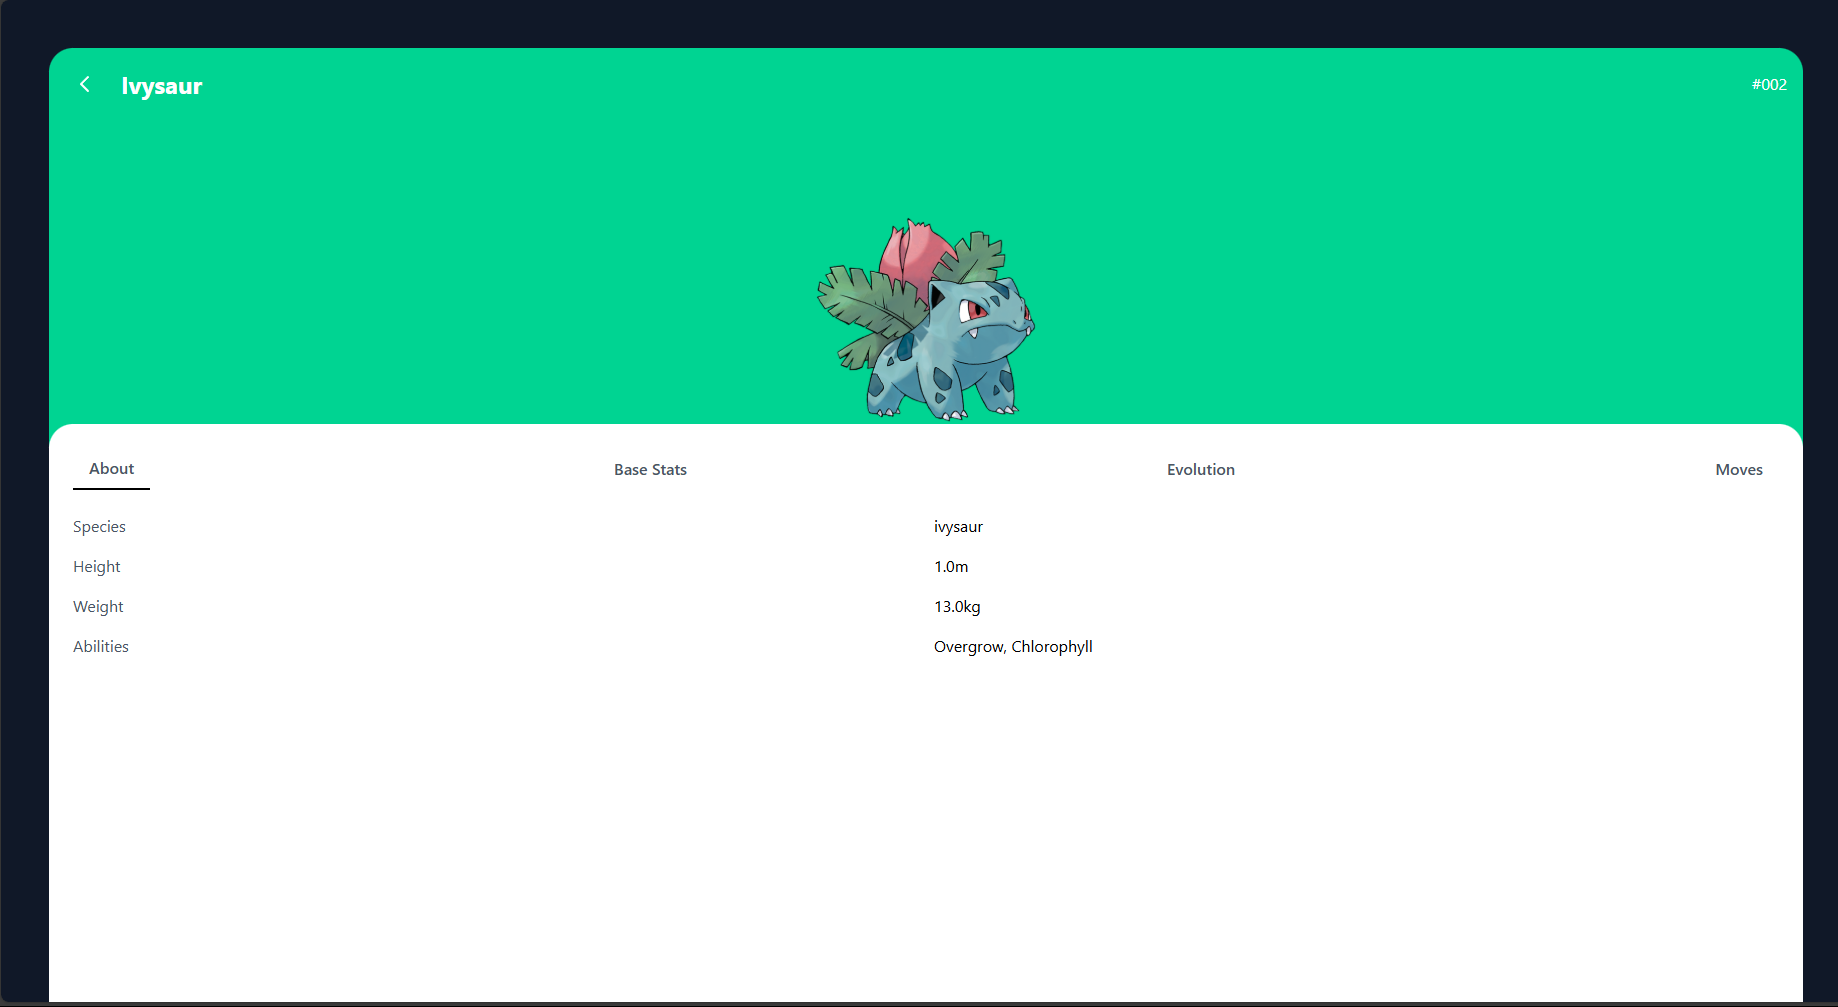Select the Weight label
This screenshot has width=1838, height=1007.
point(98,606)
